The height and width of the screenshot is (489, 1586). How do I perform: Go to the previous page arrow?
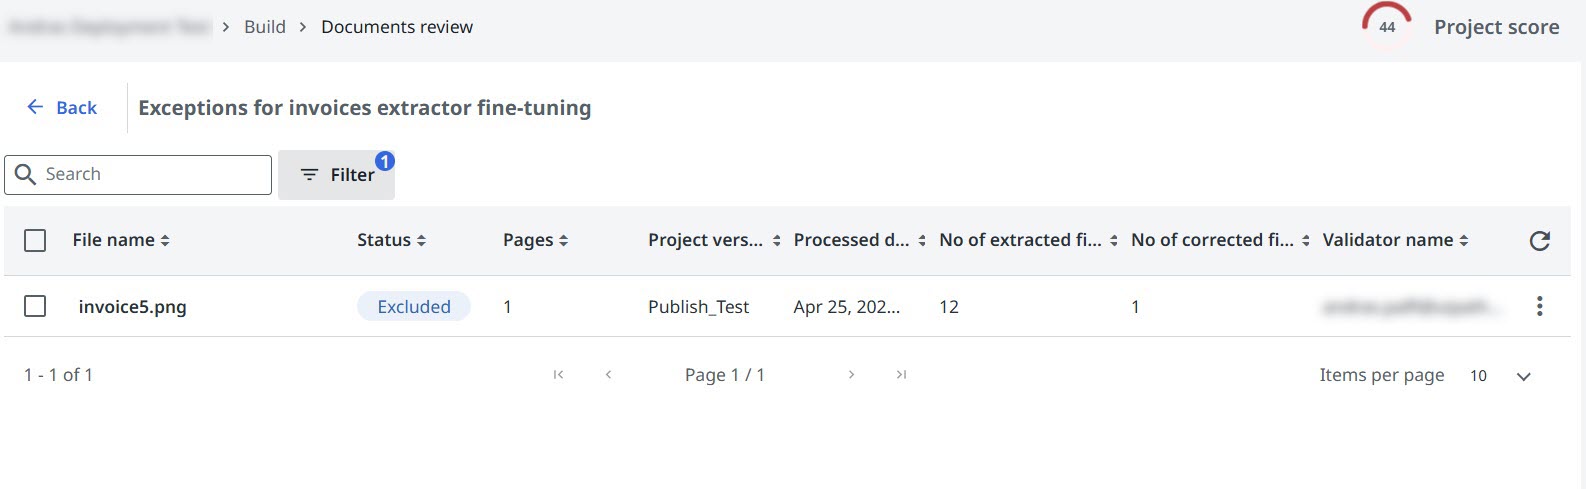click(608, 375)
